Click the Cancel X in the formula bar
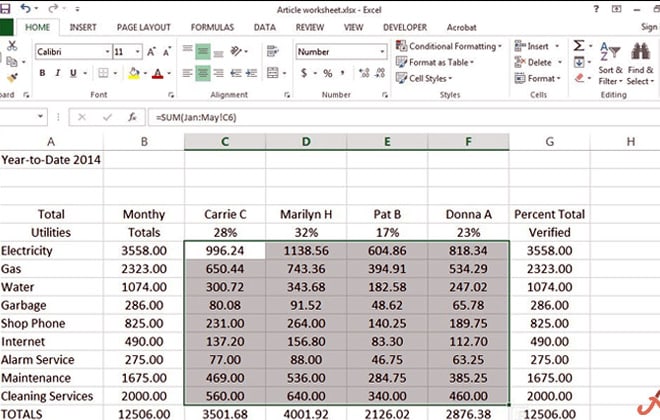This screenshot has width=660, height=420. [82, 117]
